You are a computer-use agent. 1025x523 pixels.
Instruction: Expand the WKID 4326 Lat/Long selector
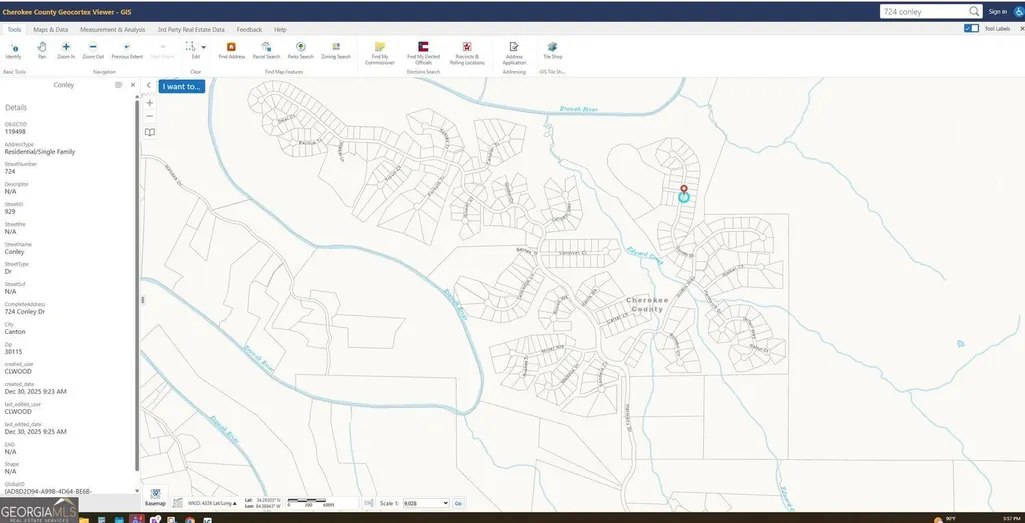pyautogui.click(x=212, y=503)
